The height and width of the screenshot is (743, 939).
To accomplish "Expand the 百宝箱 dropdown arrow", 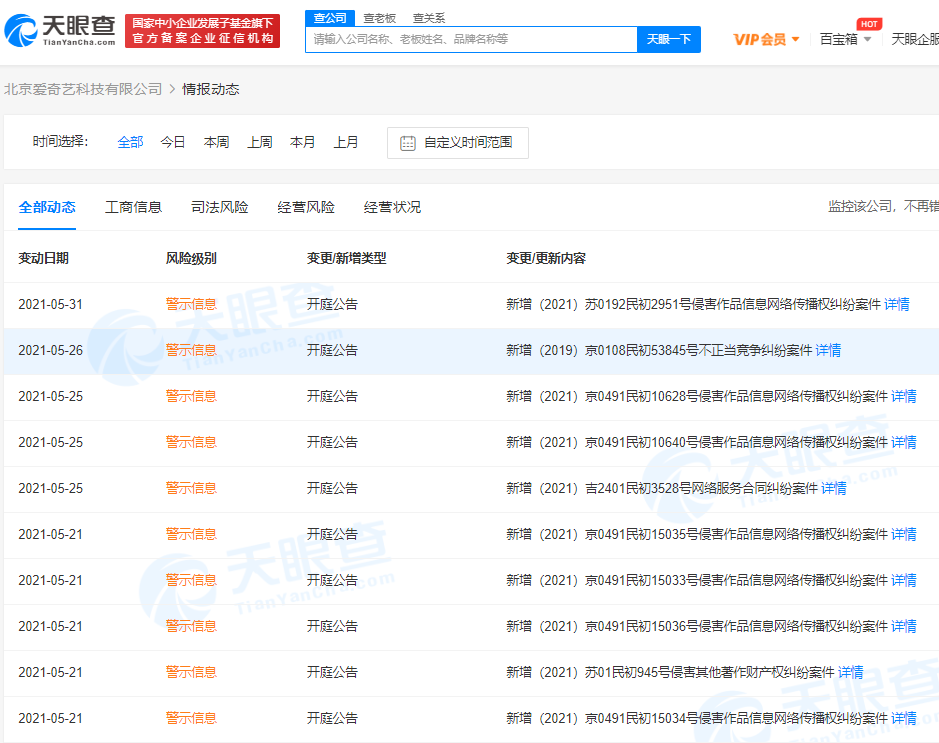I will [867, 40].
